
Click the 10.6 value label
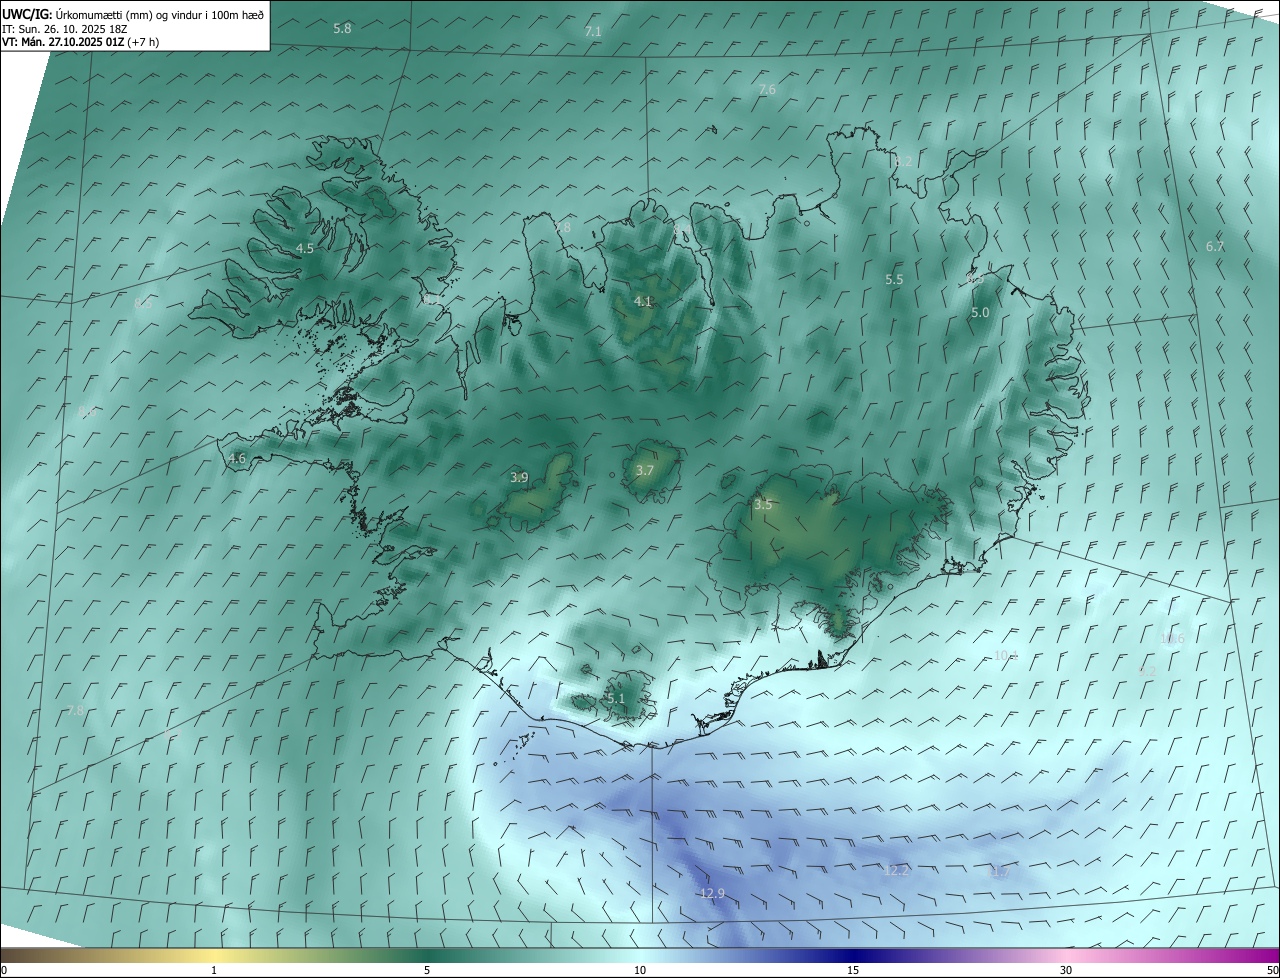tap(1172, 639)
